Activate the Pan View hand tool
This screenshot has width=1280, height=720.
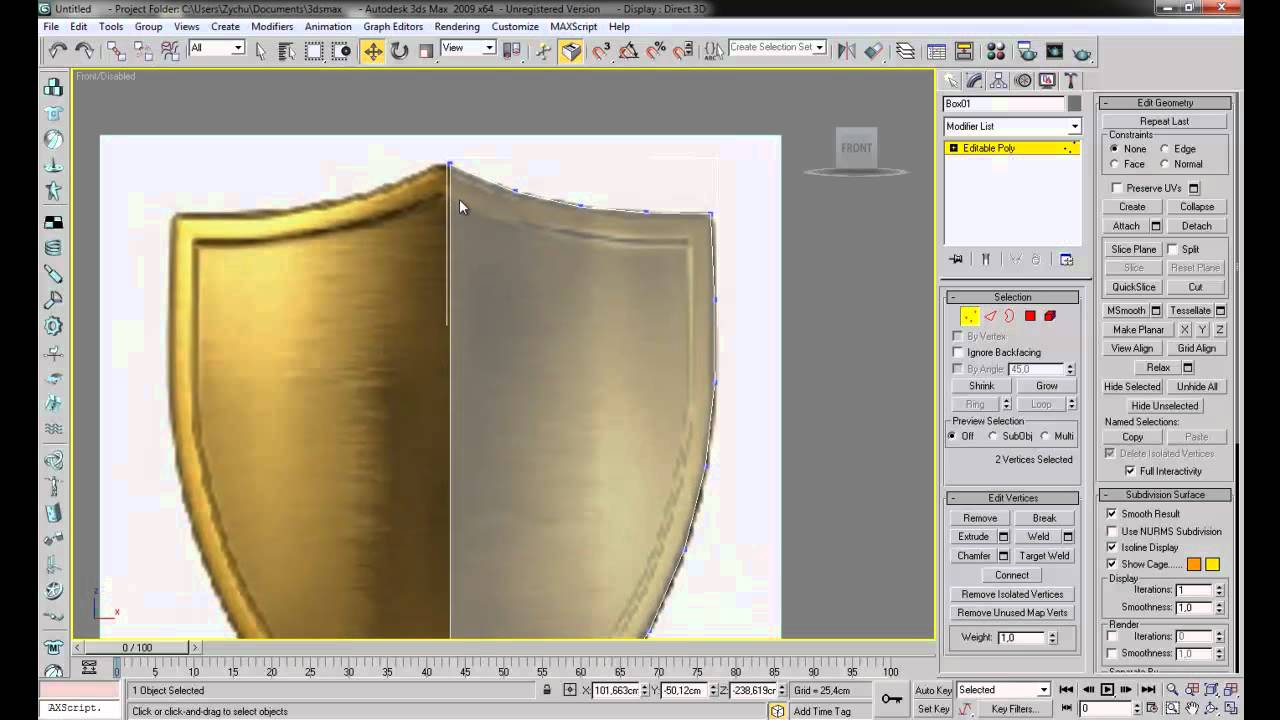[1191, 708]
